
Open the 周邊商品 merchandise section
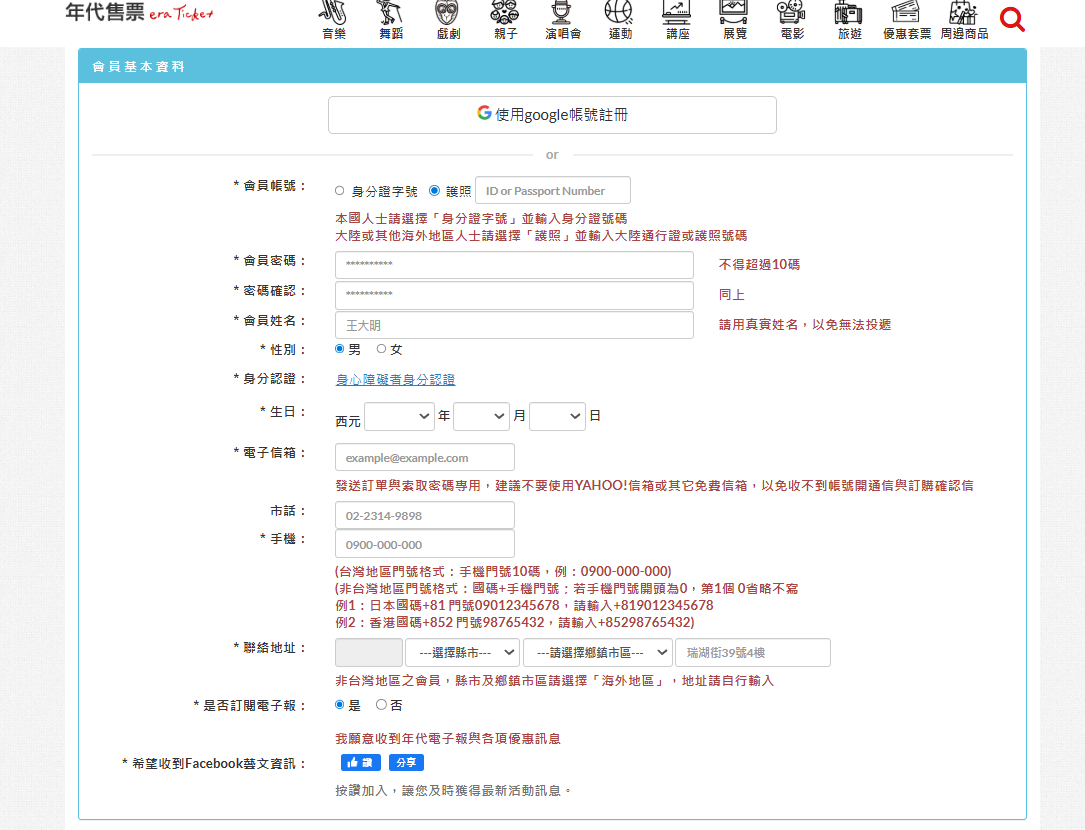(x=963, y=18)
